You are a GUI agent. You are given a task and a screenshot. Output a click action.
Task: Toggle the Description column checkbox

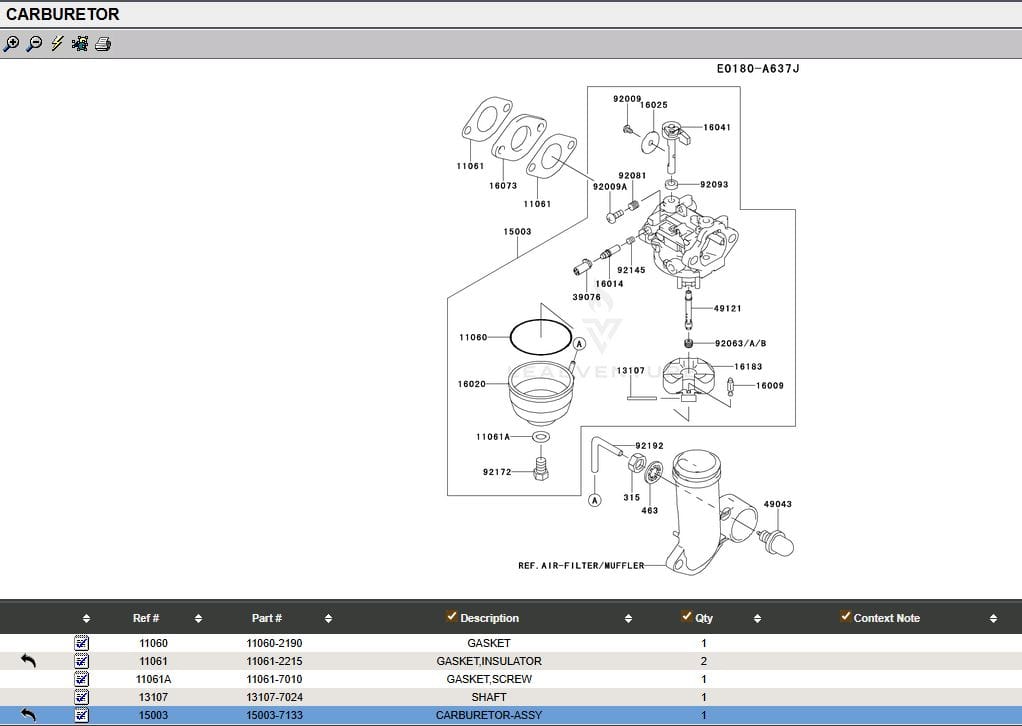[452, 617]
